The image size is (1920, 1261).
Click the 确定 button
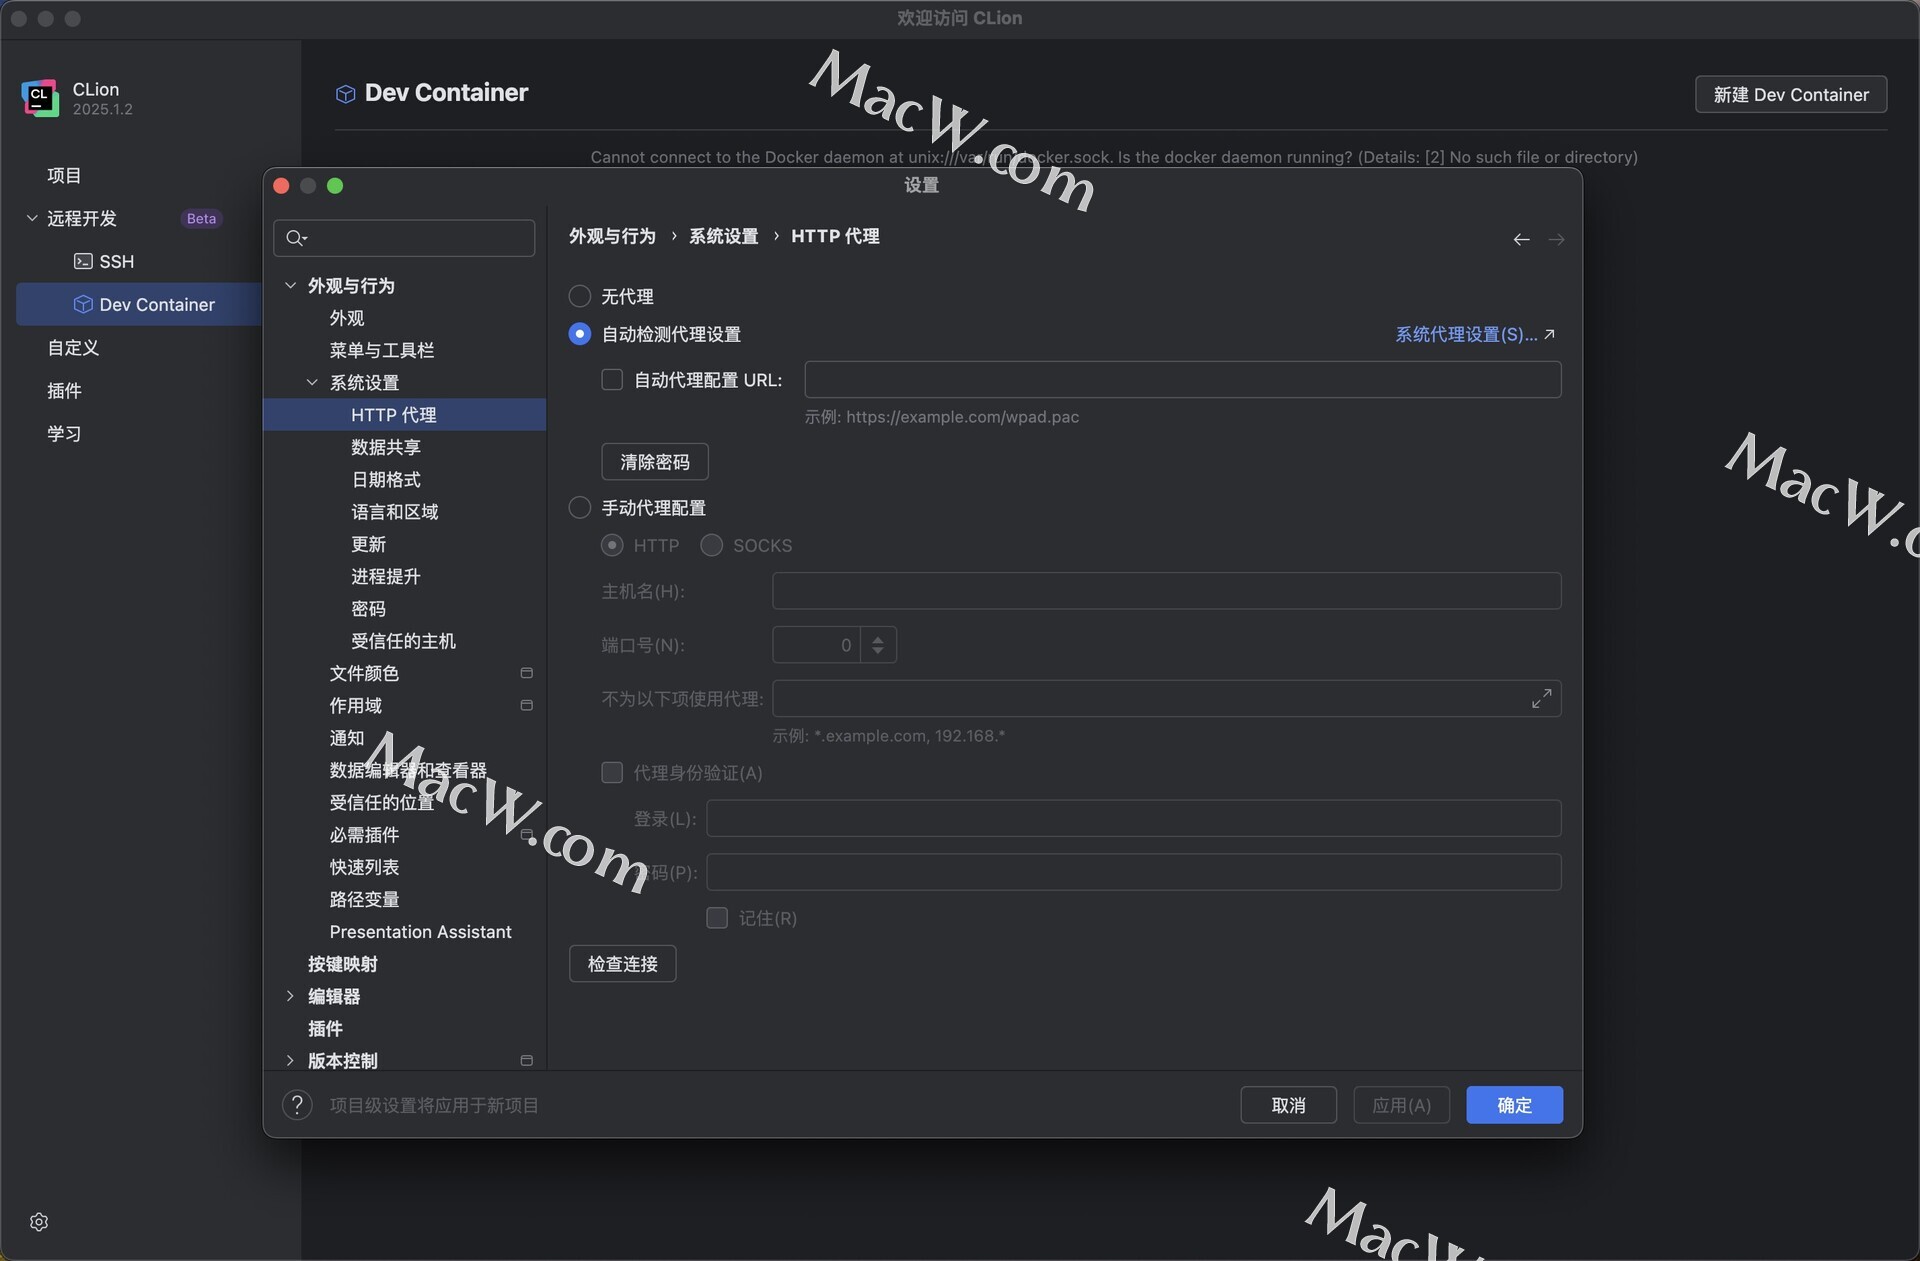click(x=1514, y=1105)
